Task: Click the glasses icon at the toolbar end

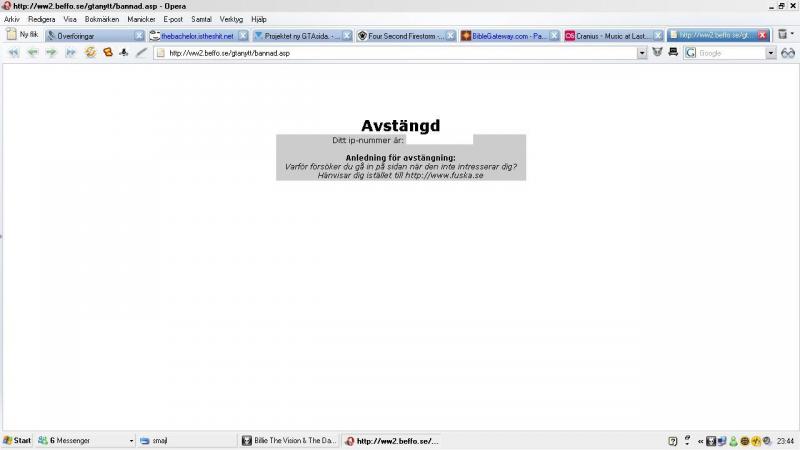Action: point(788,53)
